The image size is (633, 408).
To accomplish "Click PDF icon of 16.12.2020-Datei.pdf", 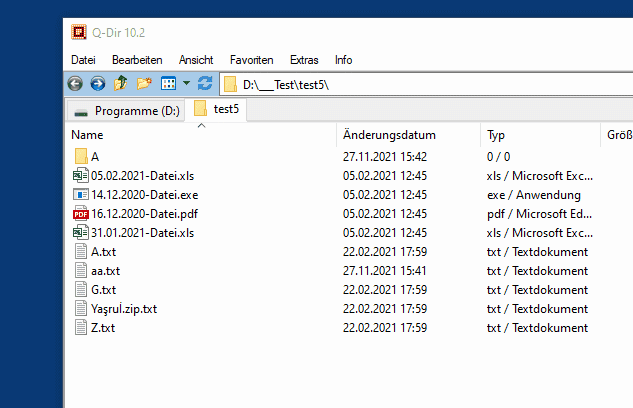I will coord(81,213).
